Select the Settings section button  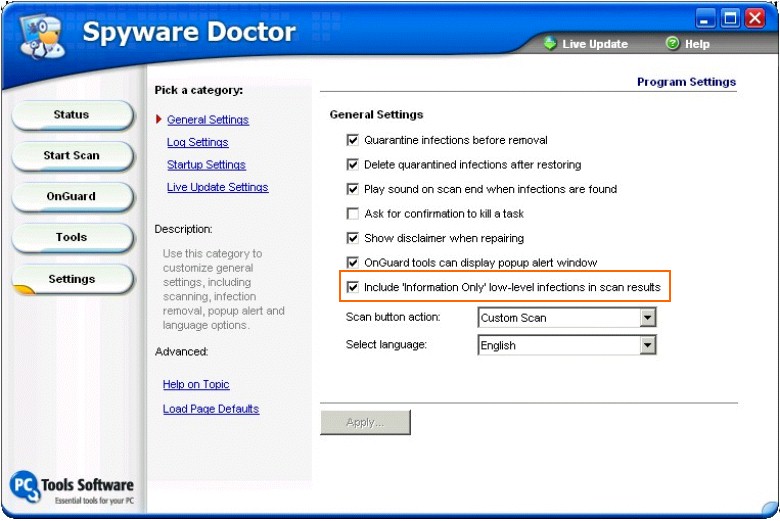72,279
